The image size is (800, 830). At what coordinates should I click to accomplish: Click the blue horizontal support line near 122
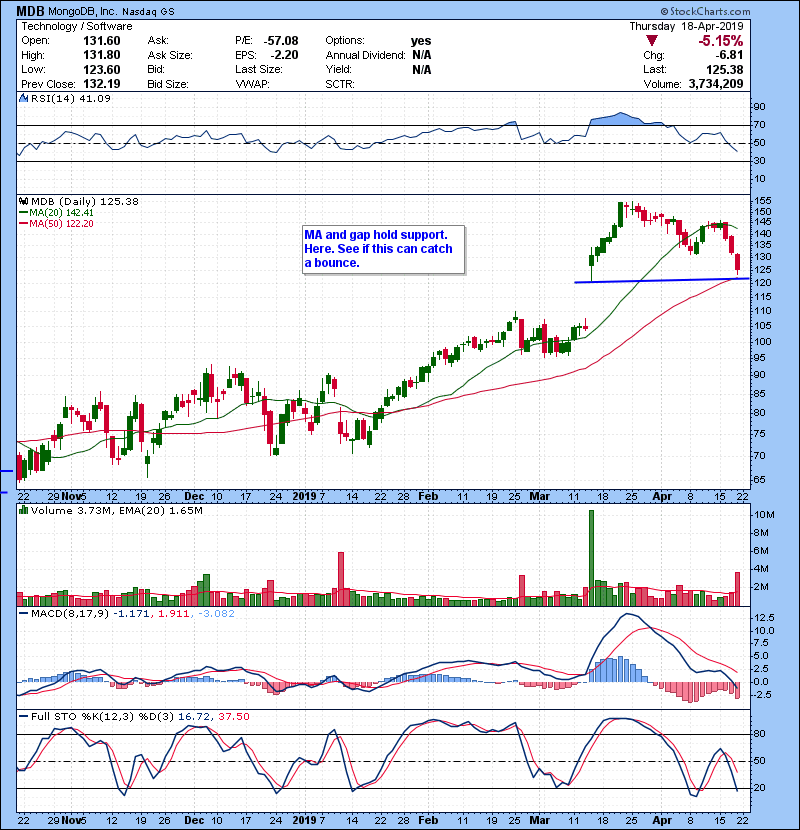662,280
